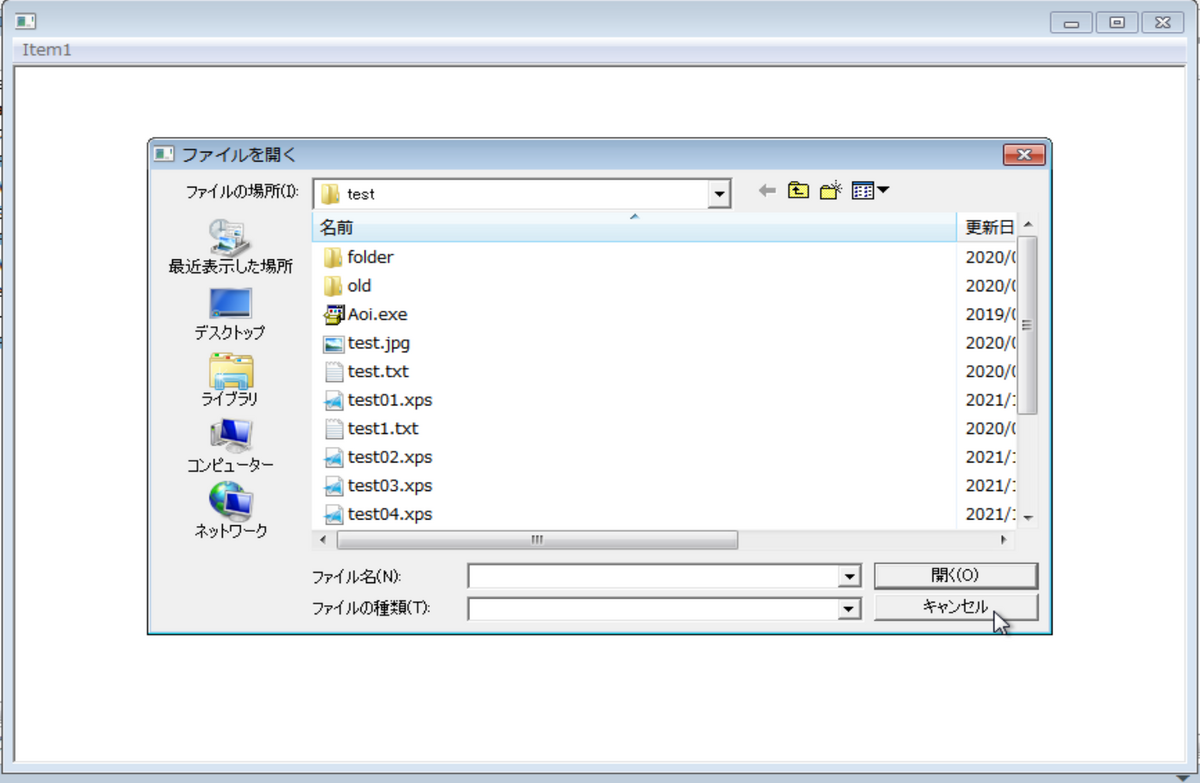
Task: Click the date of Aoi.exe
Action: [990, 314]
